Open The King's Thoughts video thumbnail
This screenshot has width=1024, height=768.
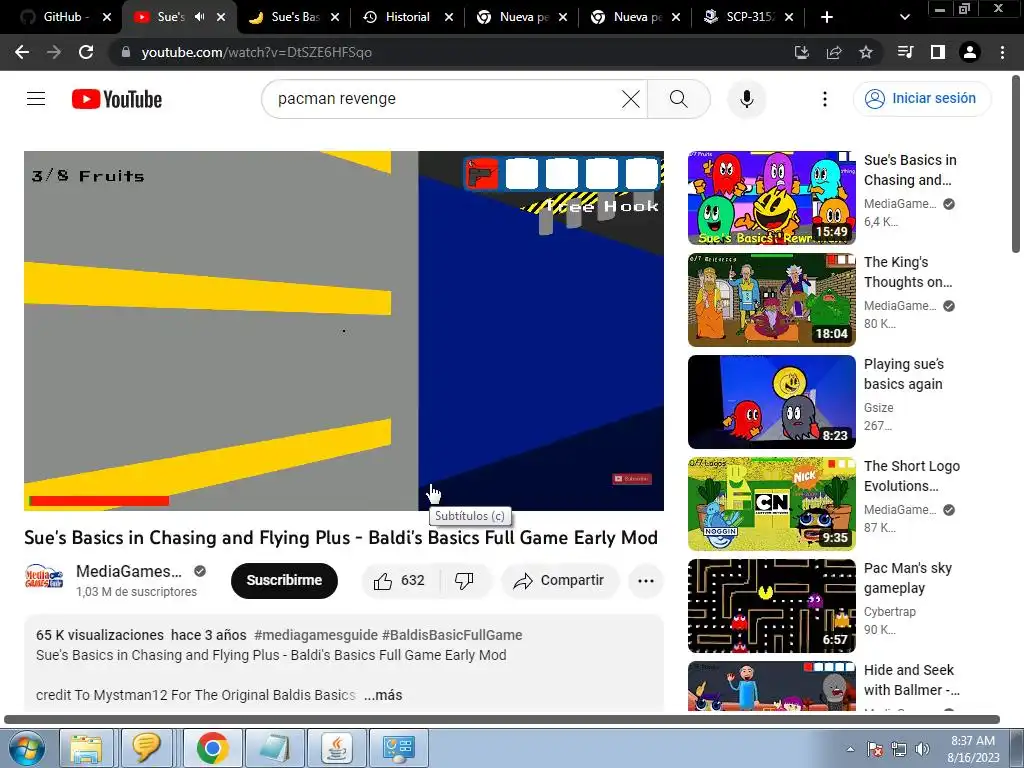pyautogui.click(x=771, y=300)
